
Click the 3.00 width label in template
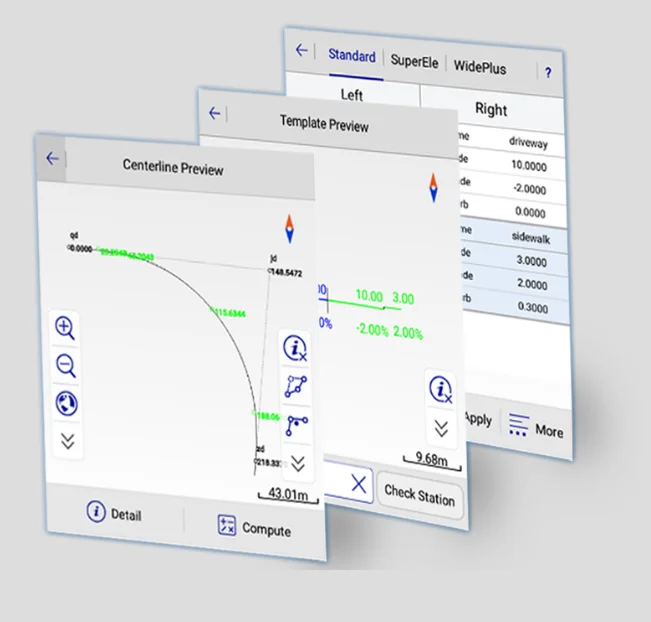[x=403, y=298]
